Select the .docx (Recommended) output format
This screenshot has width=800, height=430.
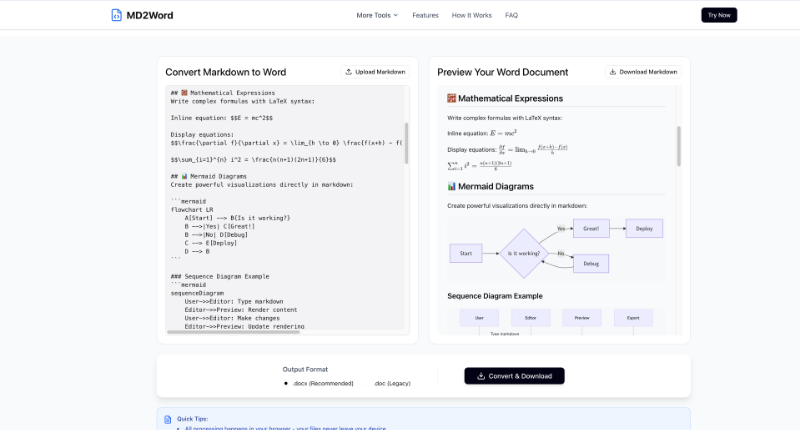click(286, 384)
